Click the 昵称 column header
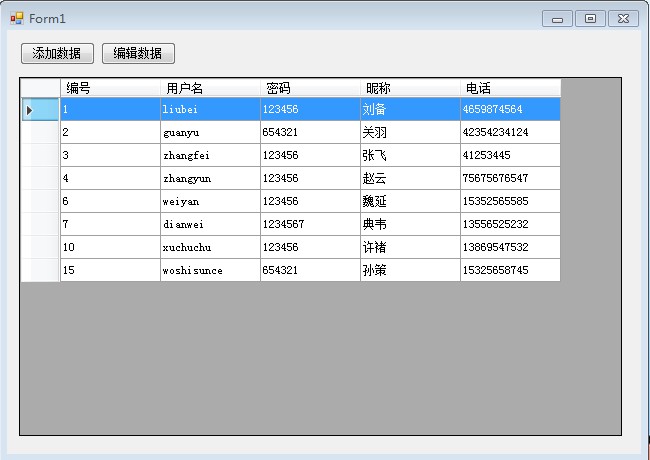The height and width of the screenshot is (460, 650). (x=410, y=88)
